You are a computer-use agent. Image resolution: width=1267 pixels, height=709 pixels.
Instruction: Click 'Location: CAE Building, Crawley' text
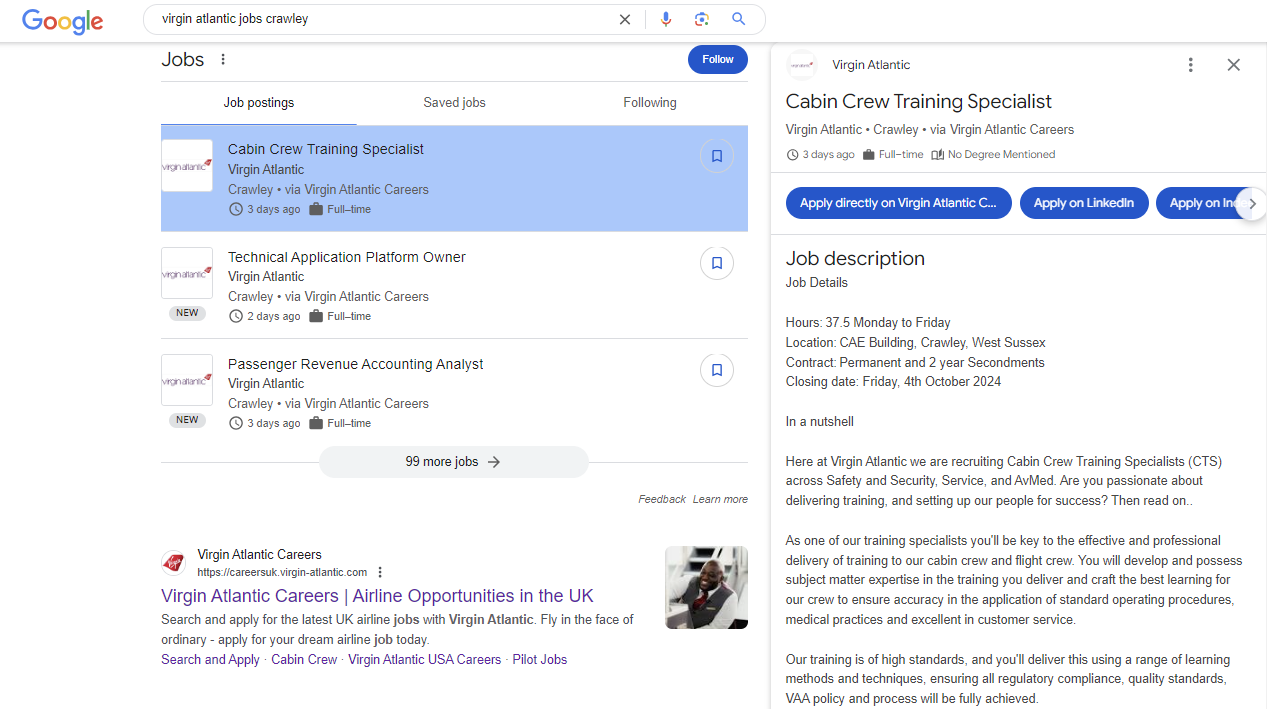click(x=916, y=342)
